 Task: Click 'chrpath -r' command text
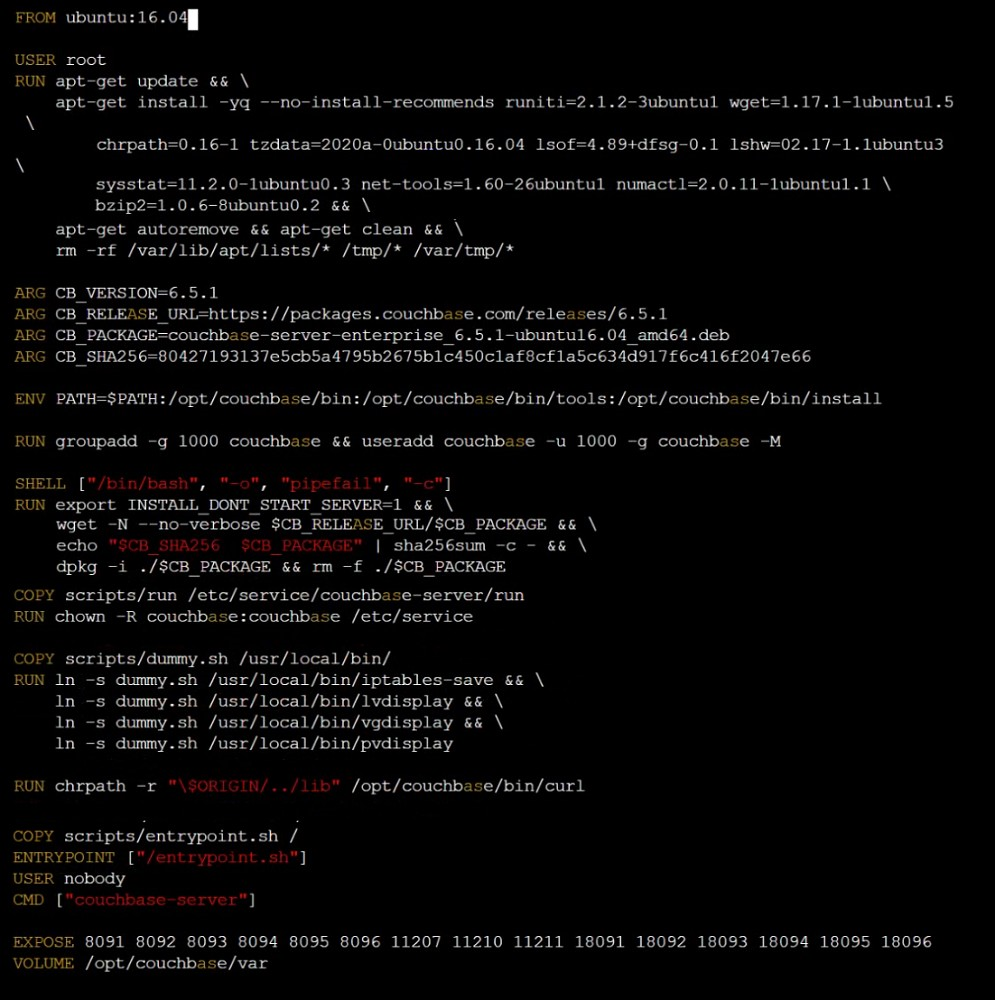tap(106, 786)
